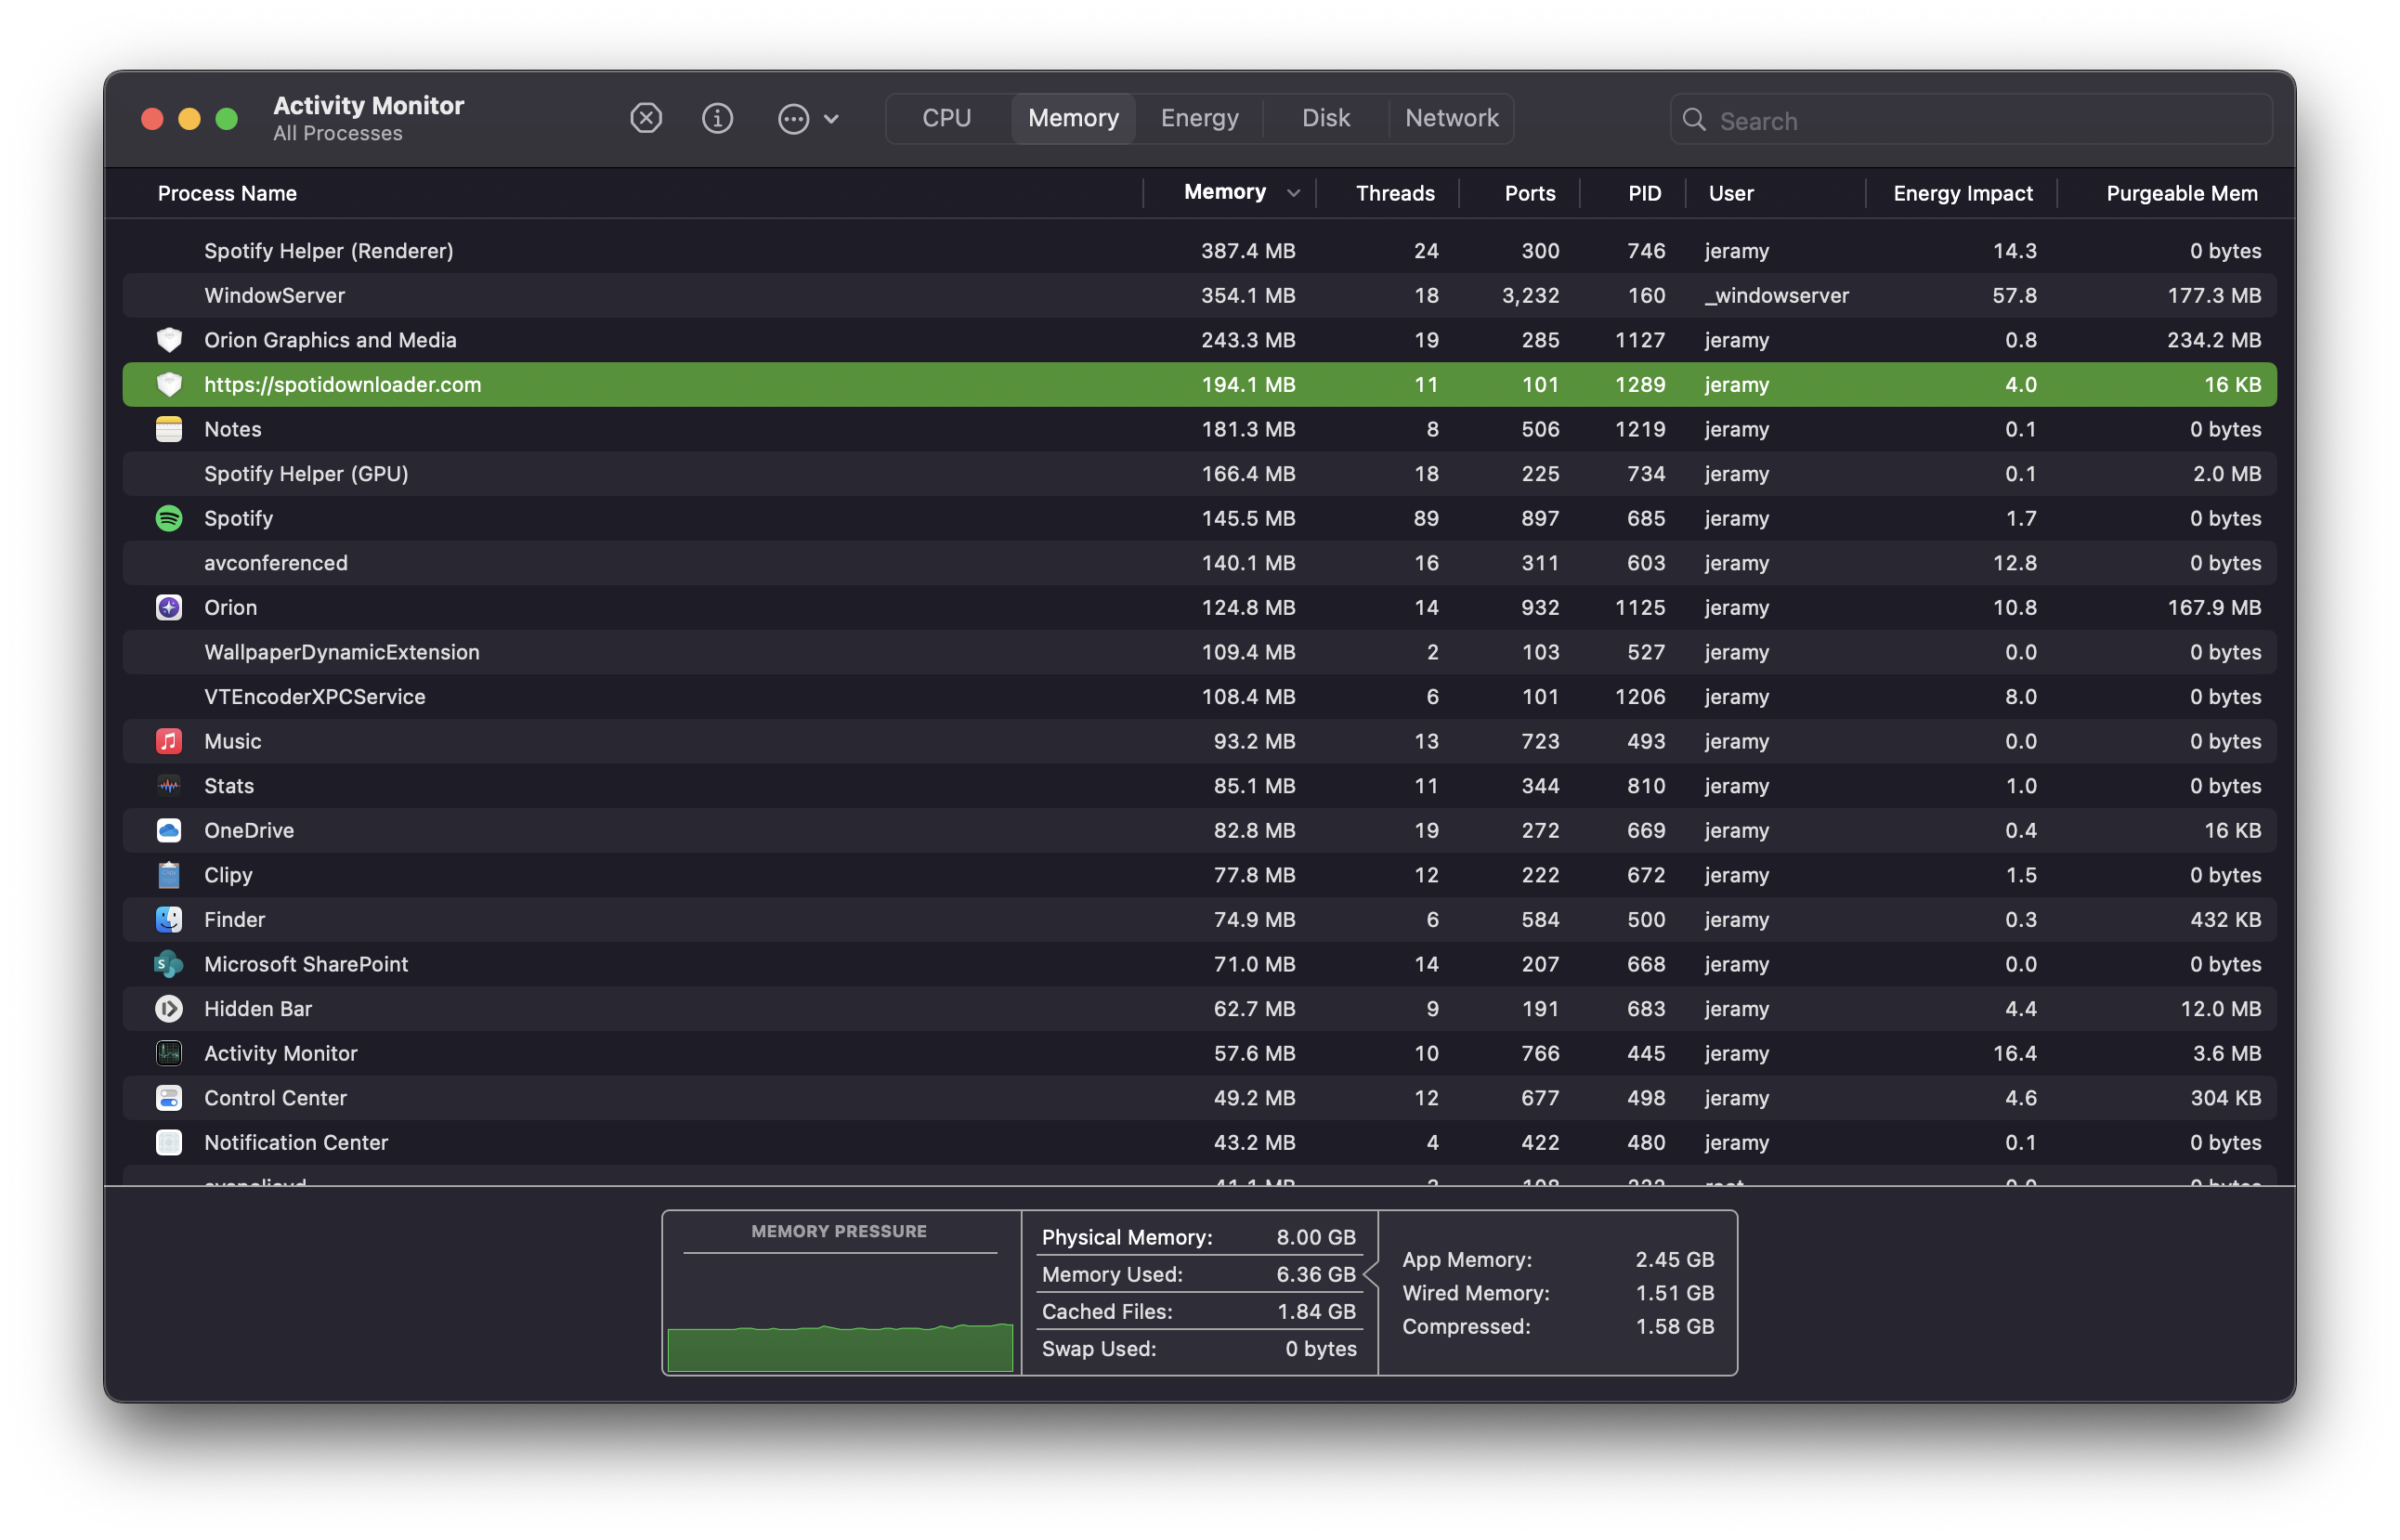Click the Notes app icon
Screen dimensions: 2400x1540
tap(169, 429)
